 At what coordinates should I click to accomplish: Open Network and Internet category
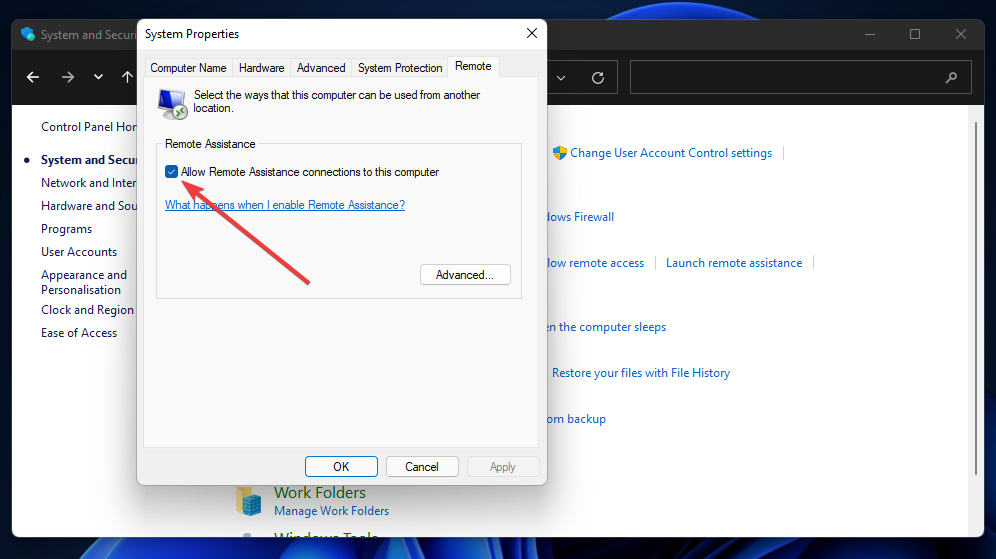(x=89, y=182)
